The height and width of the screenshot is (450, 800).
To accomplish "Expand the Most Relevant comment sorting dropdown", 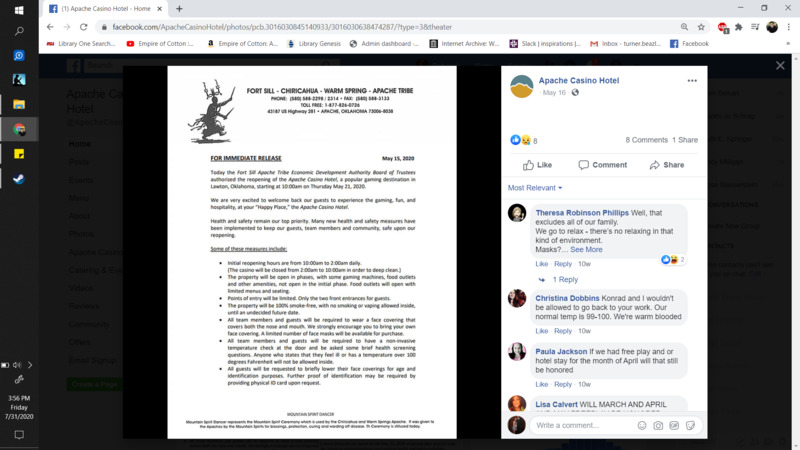I will 535,188.
